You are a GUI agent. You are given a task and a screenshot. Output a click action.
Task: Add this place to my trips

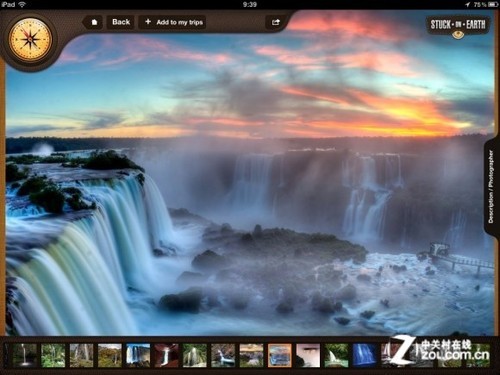172,22
